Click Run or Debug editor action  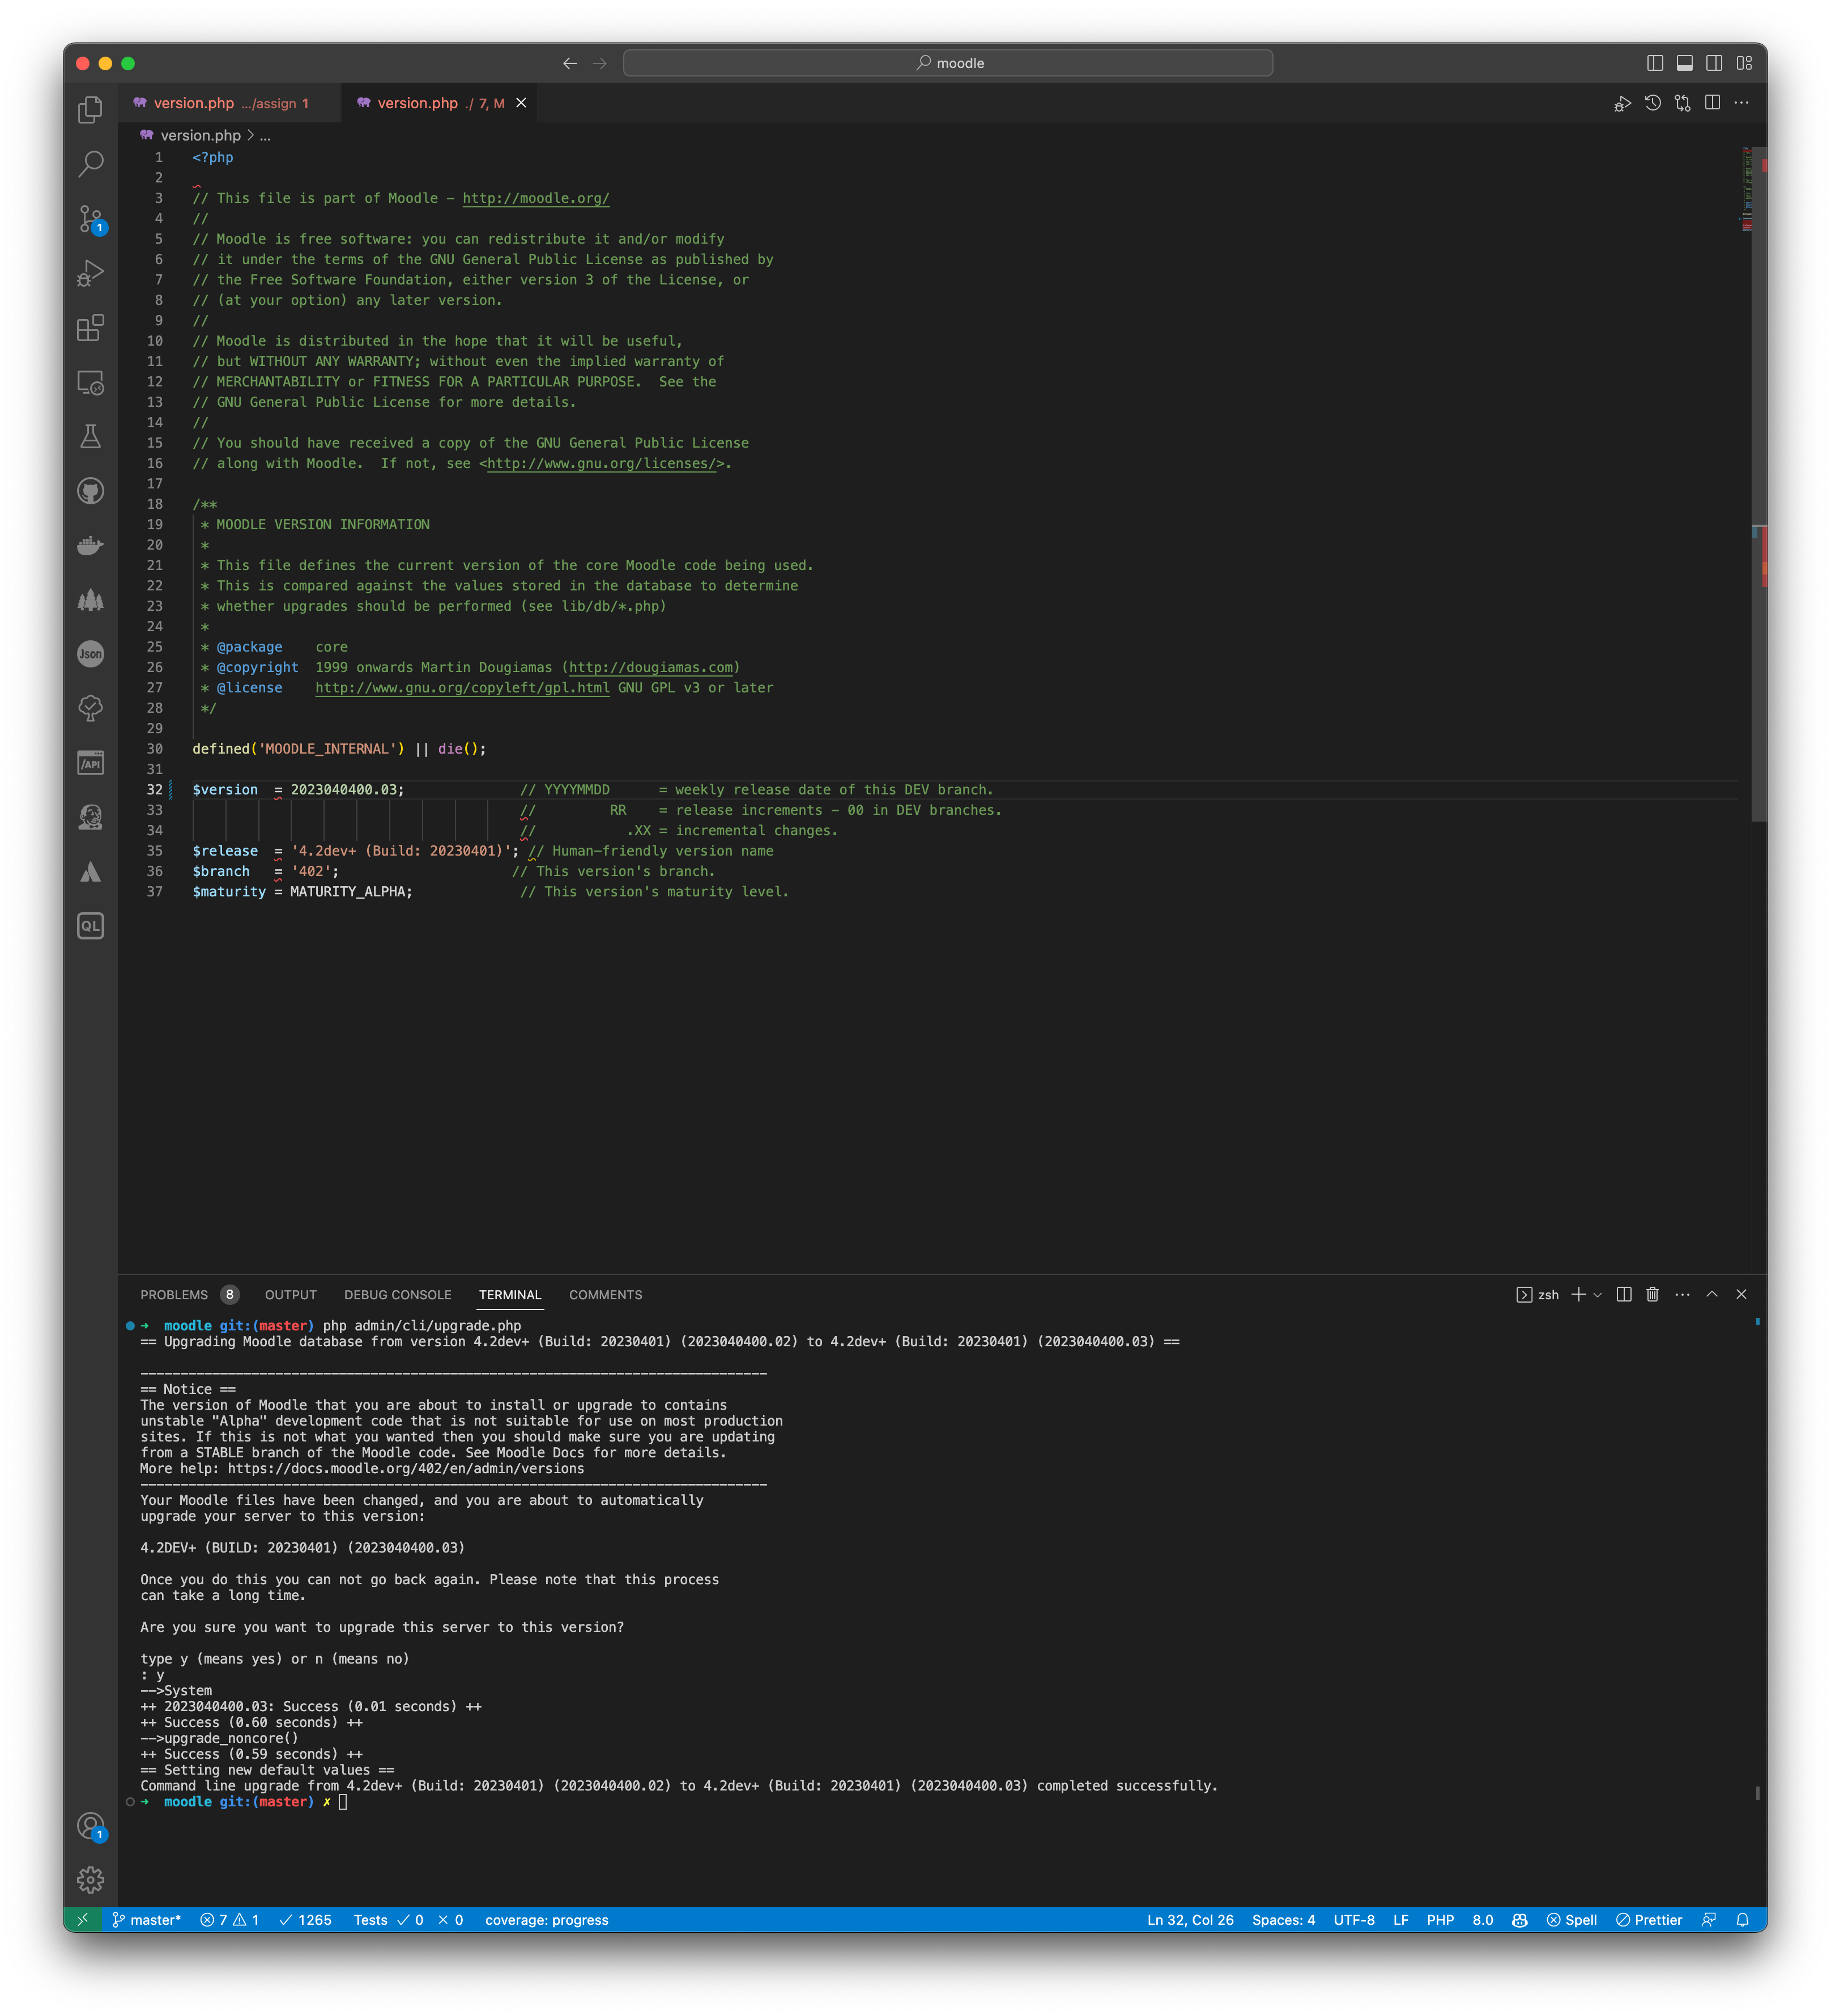[x=1622, y=103]
